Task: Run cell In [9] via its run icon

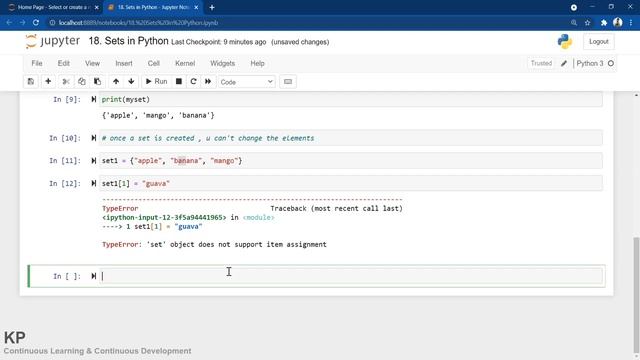Action: [x=93, y=99]
